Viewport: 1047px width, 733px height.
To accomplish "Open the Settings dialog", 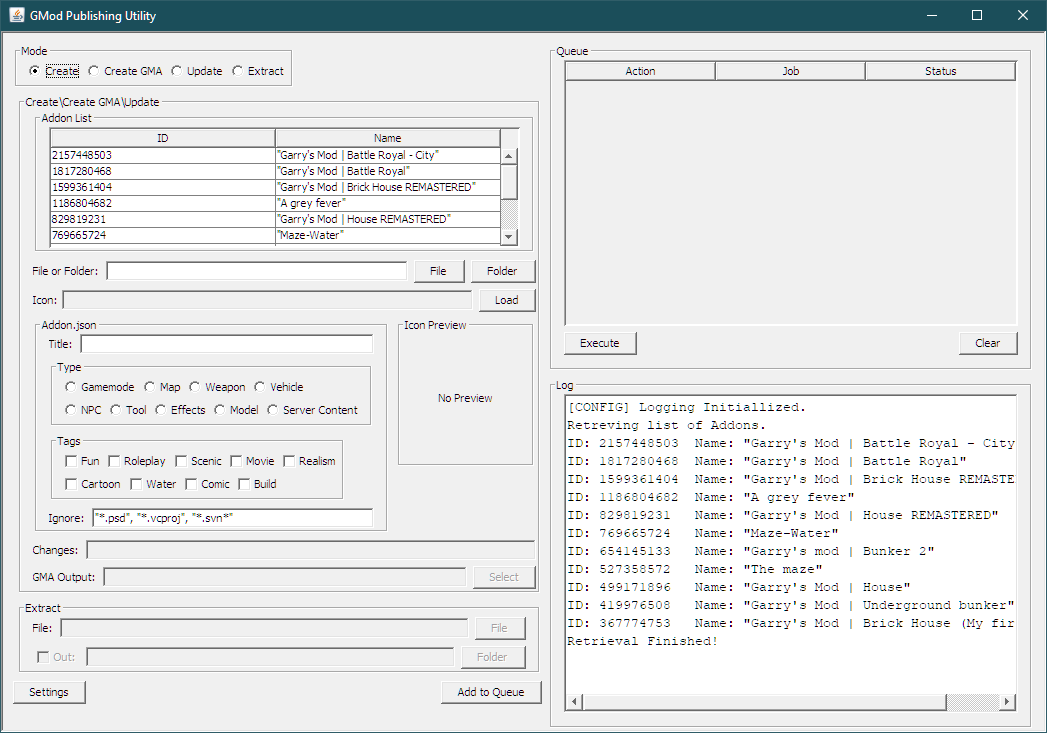I will [49, 692].
